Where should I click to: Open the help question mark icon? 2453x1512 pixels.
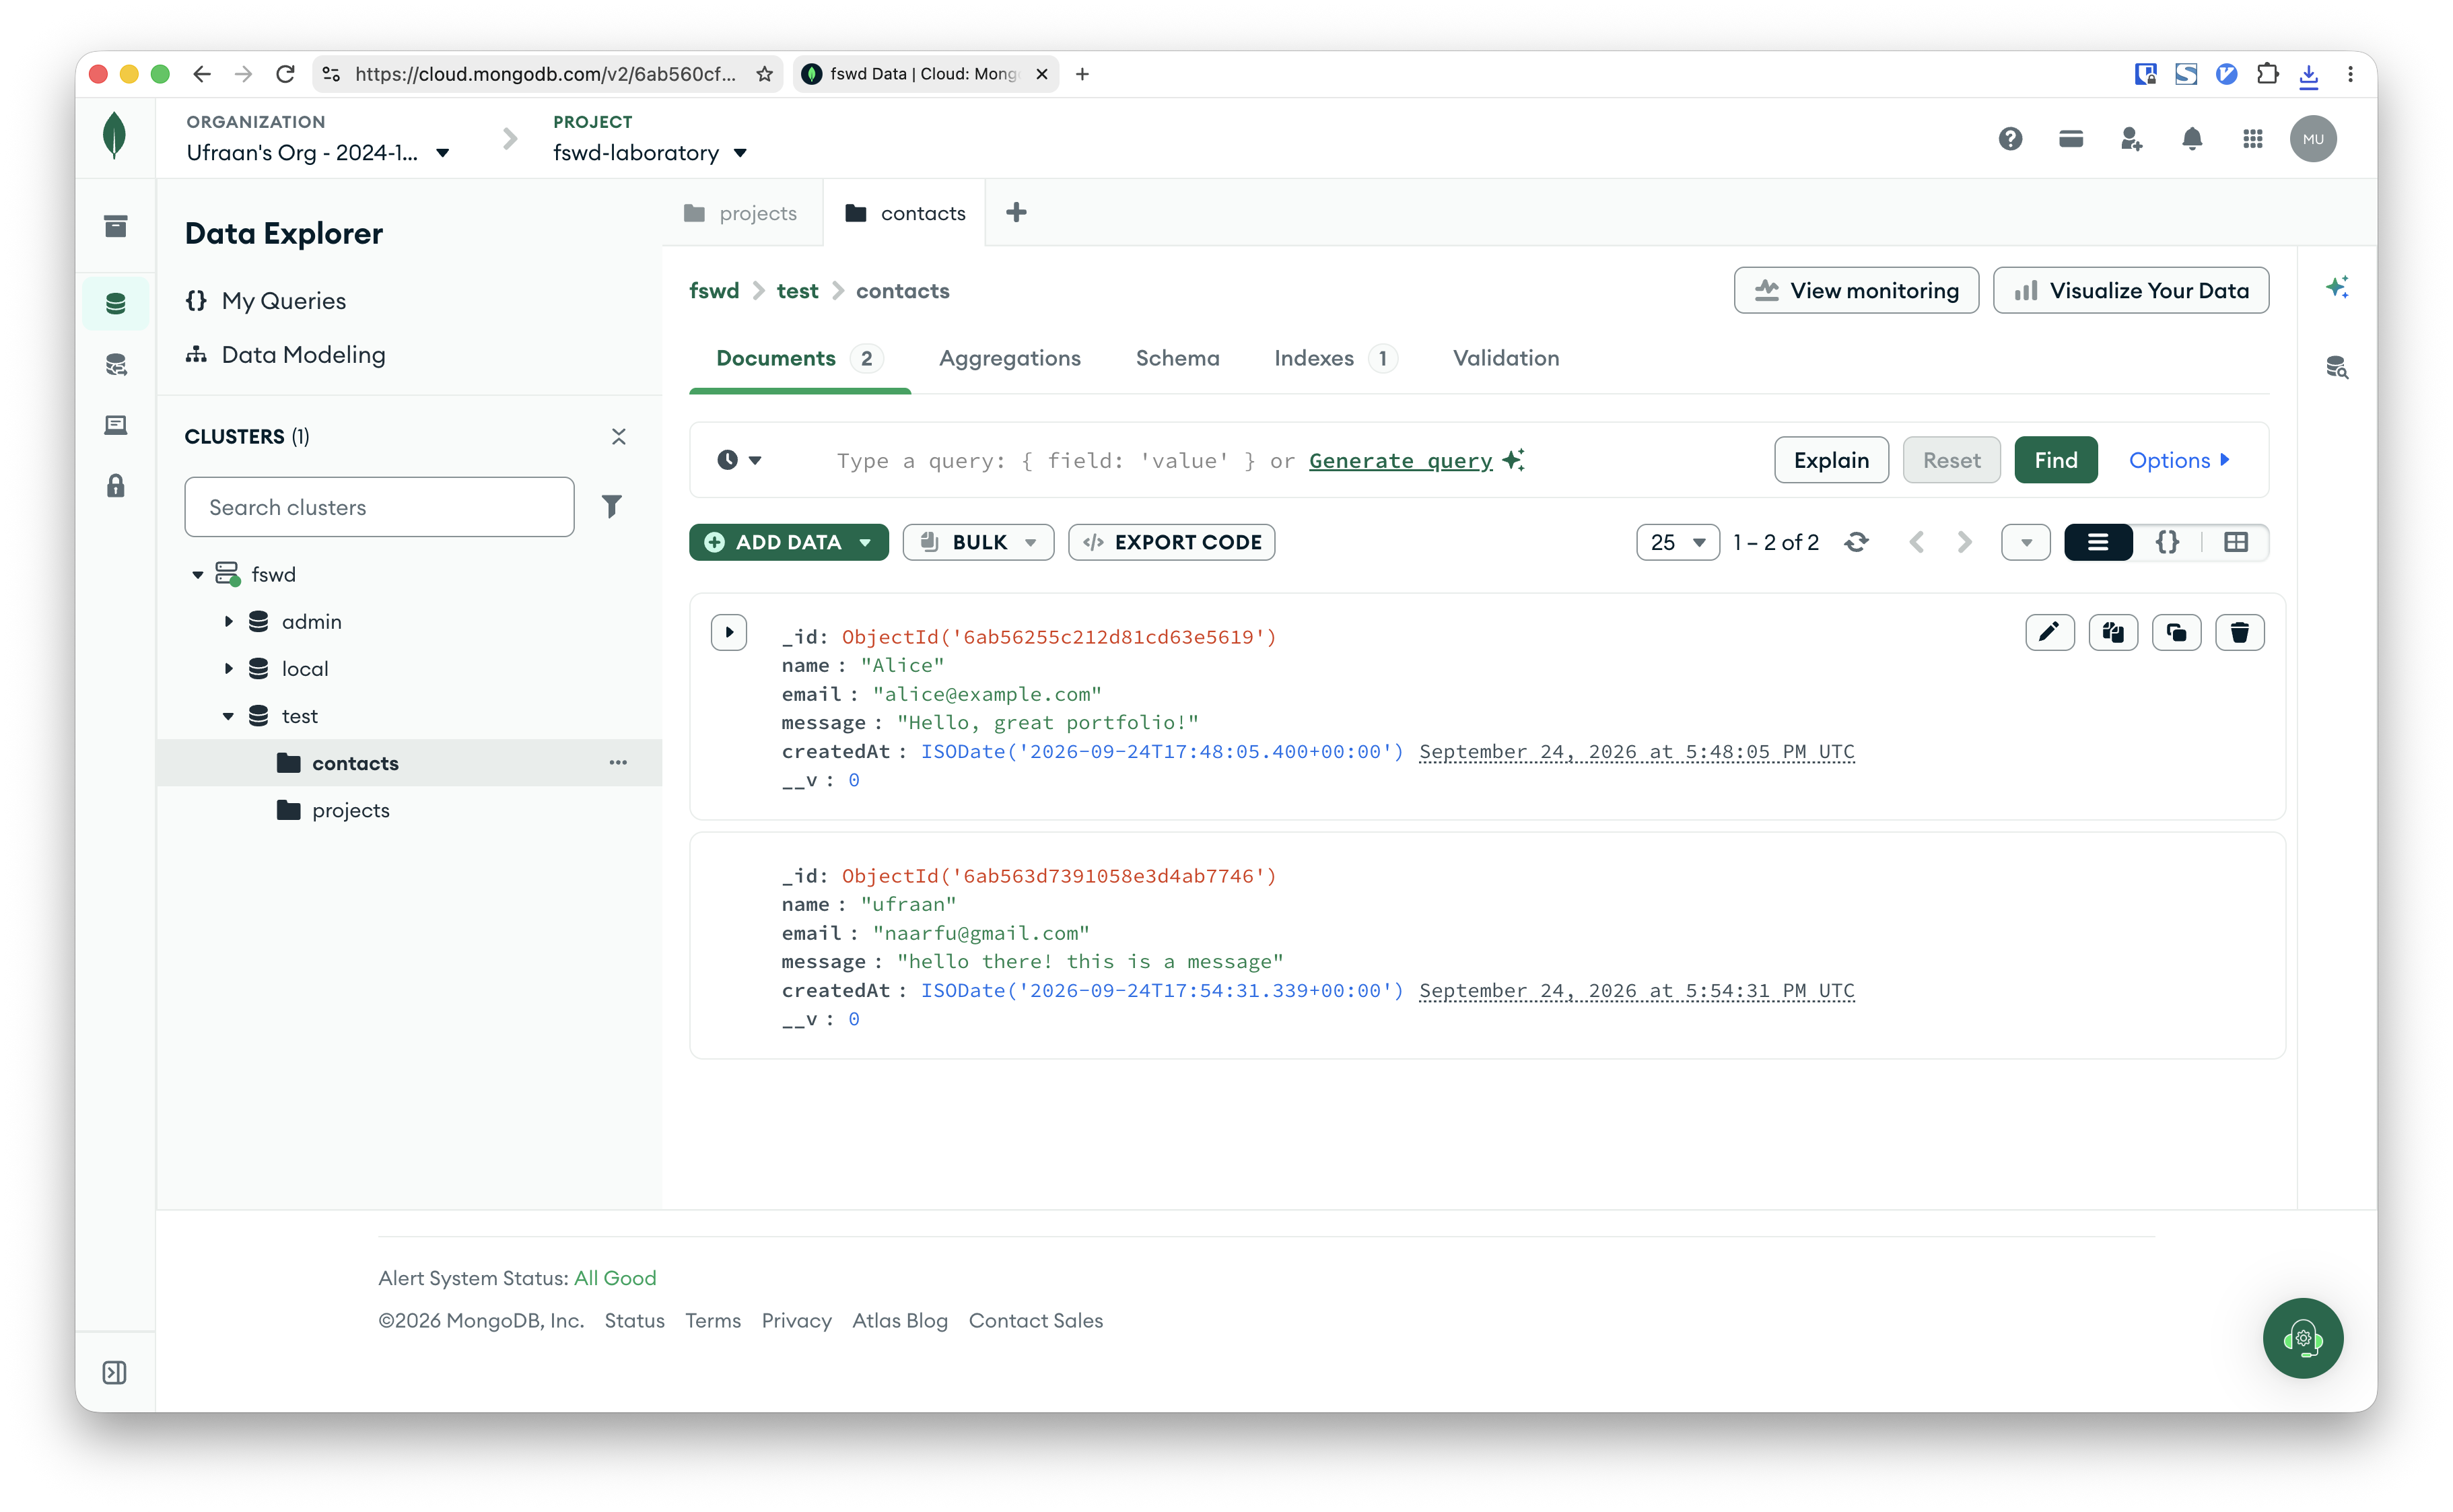click(x=2010, y=139)
